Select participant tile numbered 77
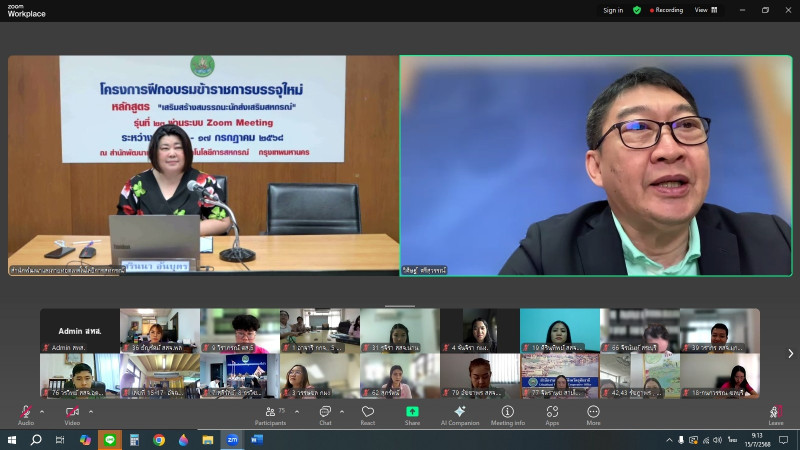Viewport: 800px width, 450px height. point(560,376)
